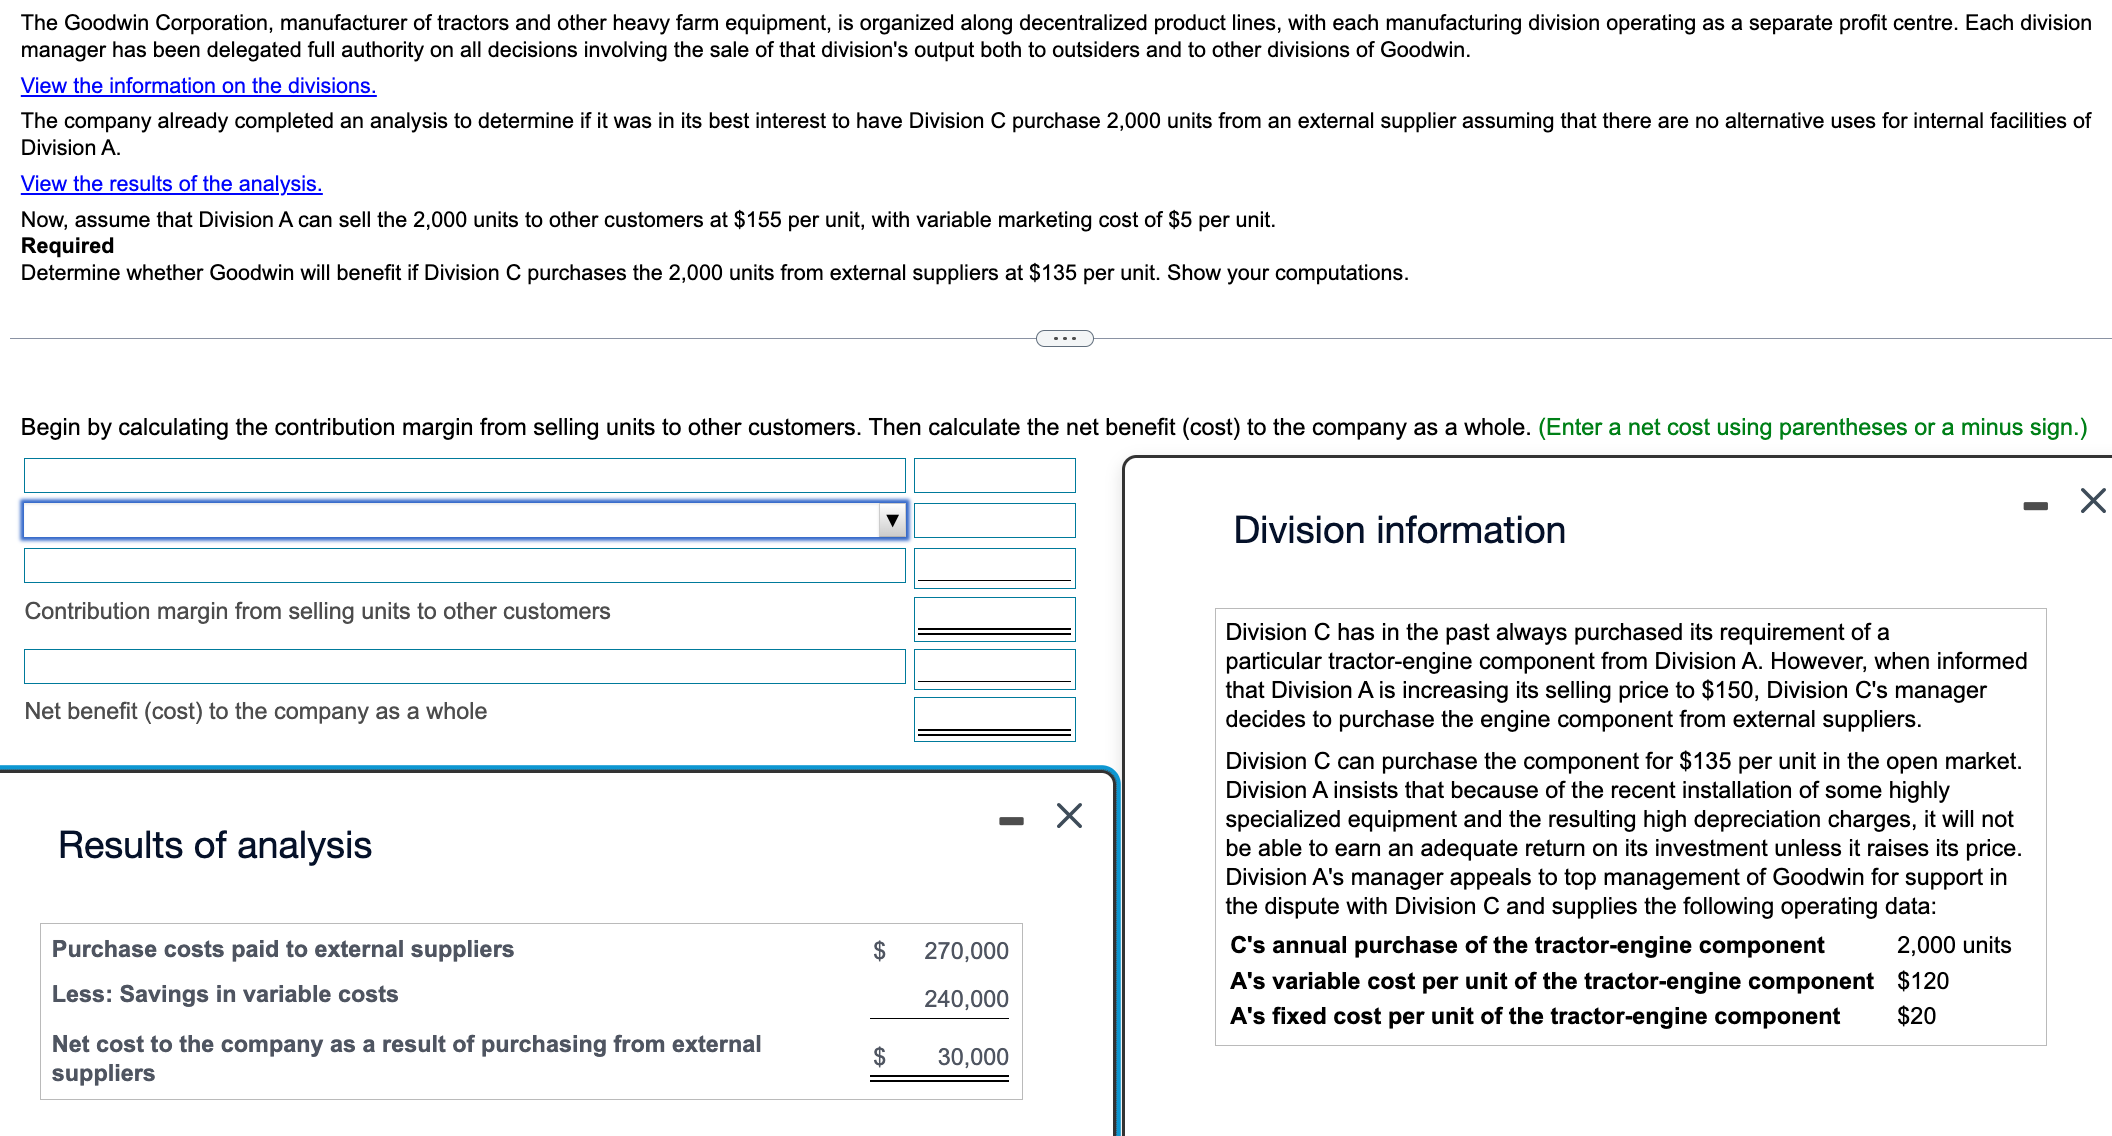Click the first row label input field
The width and height of the screenshot is (2112, 1136).
464,475
